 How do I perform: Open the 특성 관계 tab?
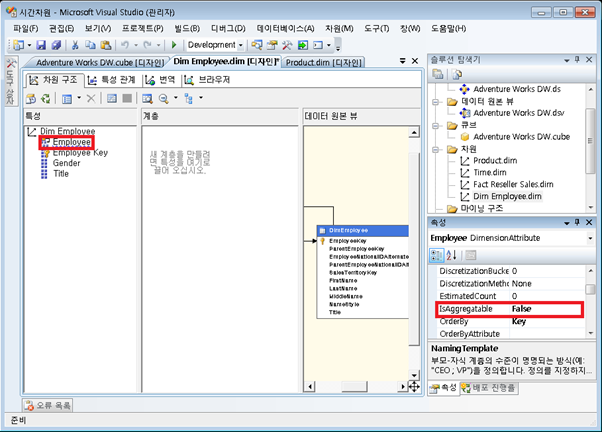click(112, 80)
